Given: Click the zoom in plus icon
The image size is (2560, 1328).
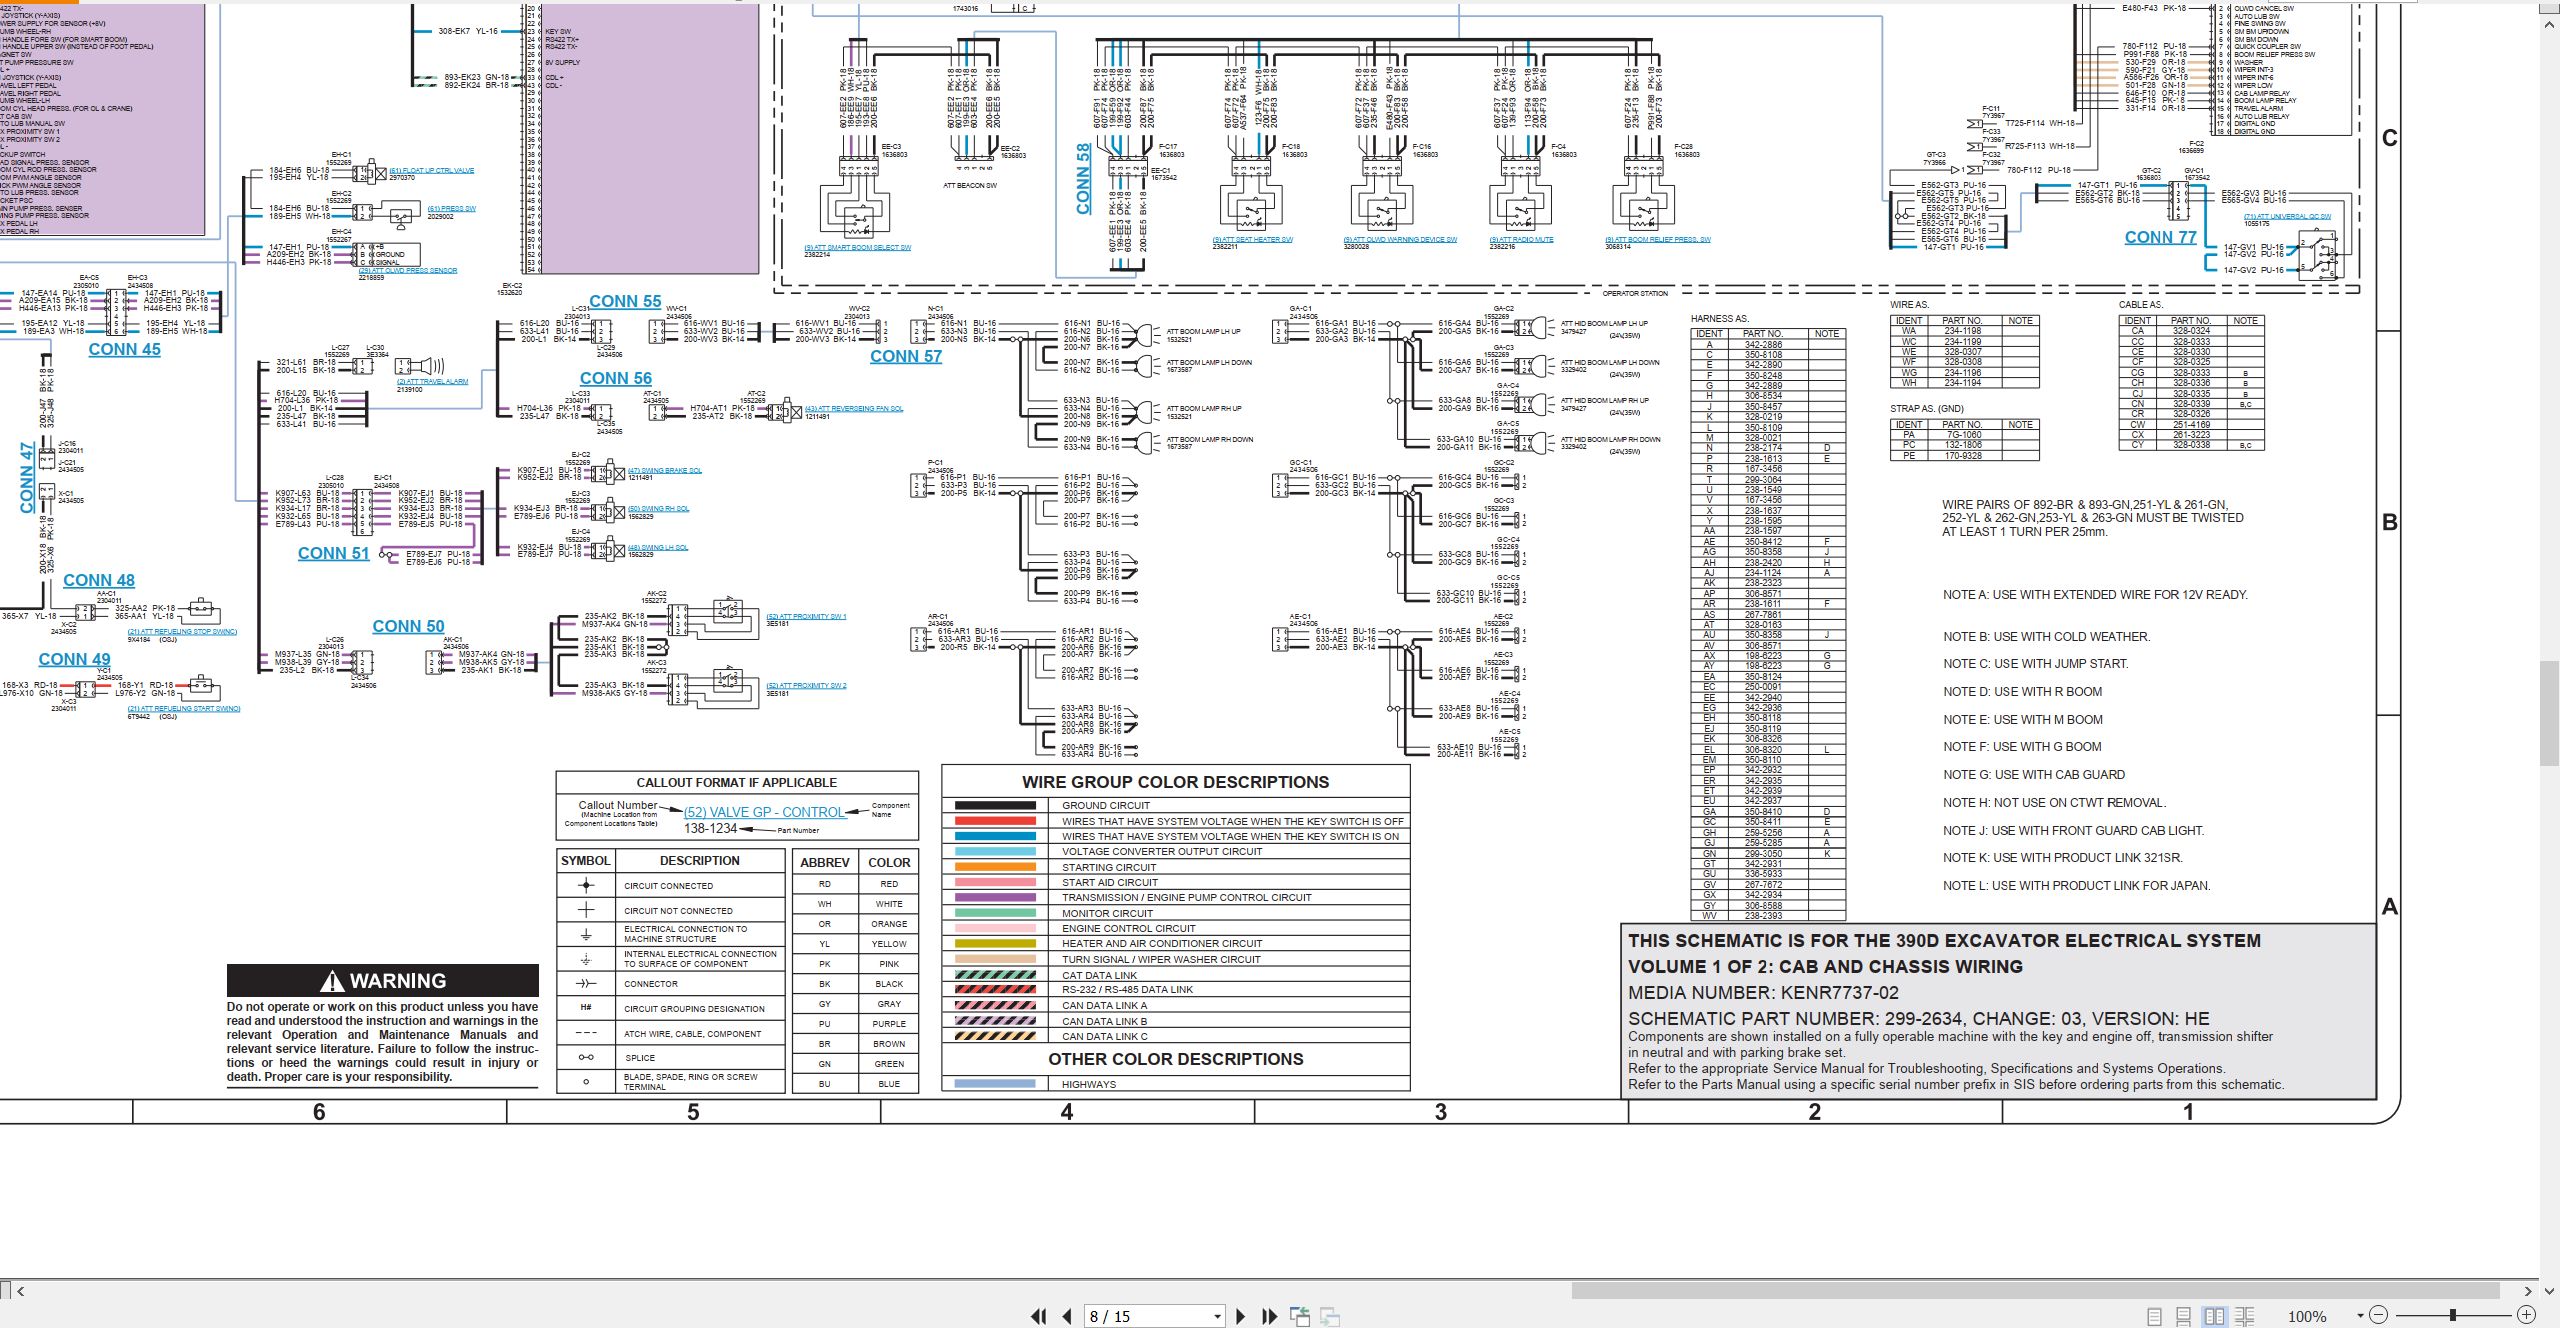Looking at the screenshot, I should point(2527,1315).
